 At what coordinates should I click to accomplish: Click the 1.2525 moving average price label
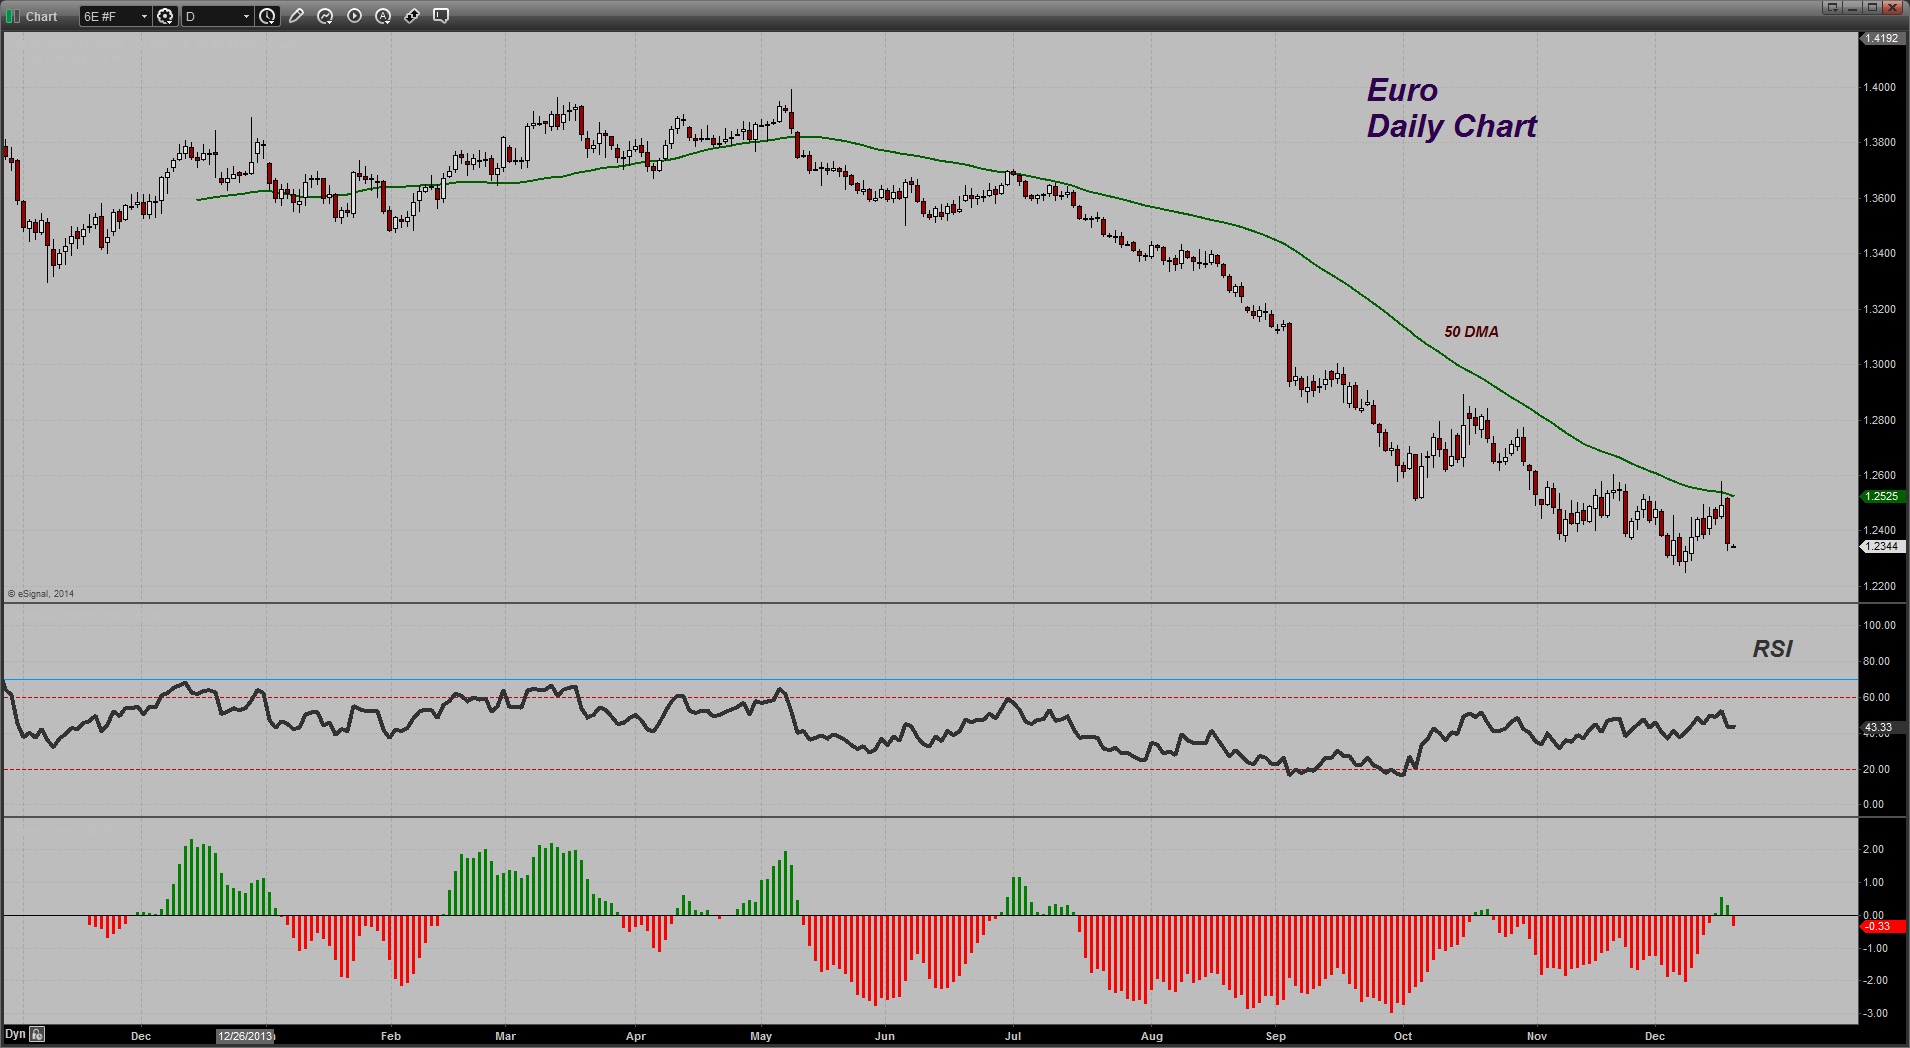(1882, 496)
